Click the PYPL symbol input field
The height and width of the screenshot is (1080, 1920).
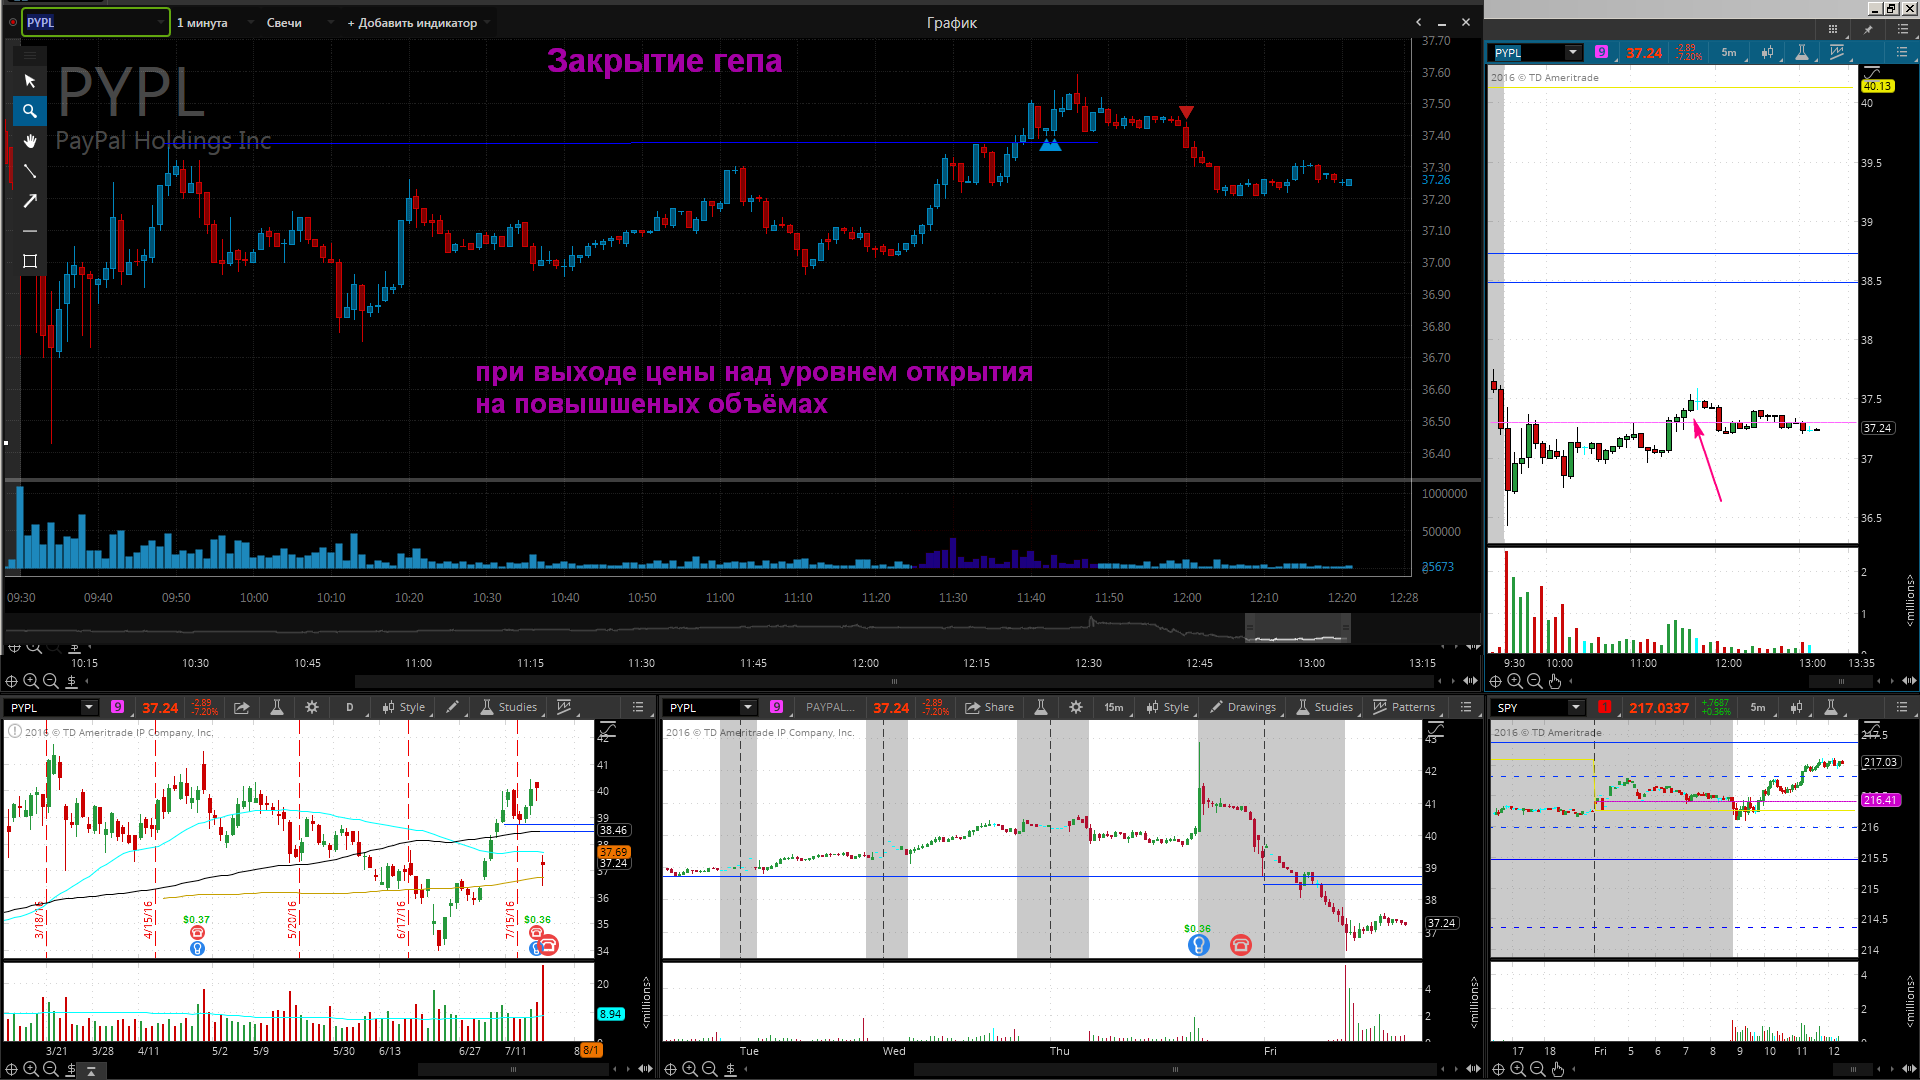(96, 22)
